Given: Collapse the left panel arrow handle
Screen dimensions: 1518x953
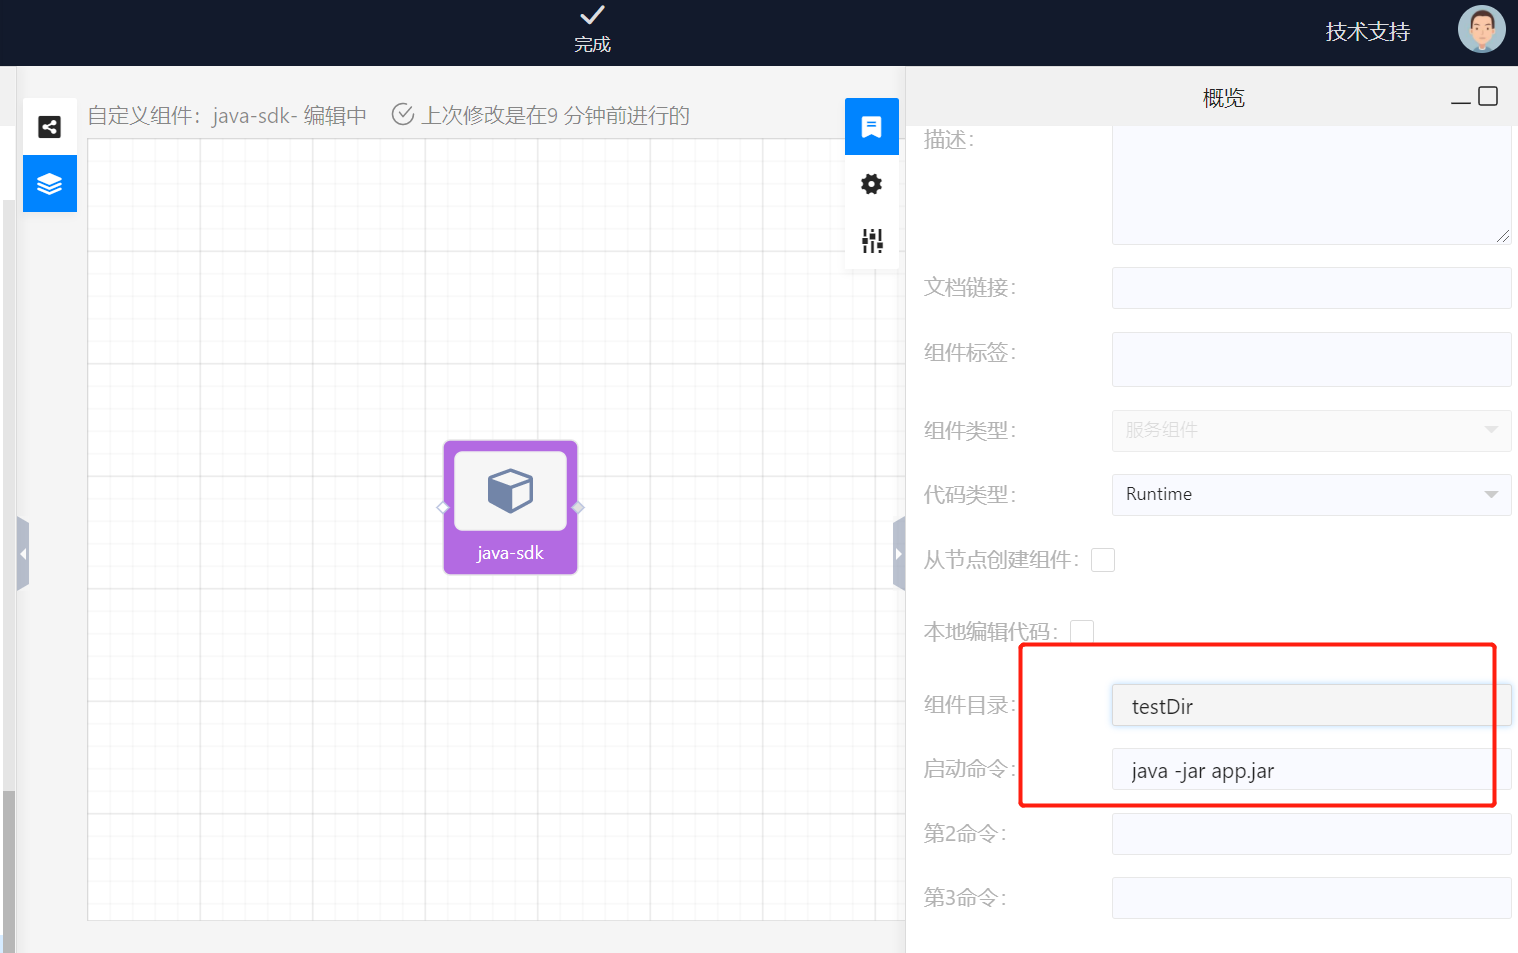Looking at the screenshot, I should 22,553.
